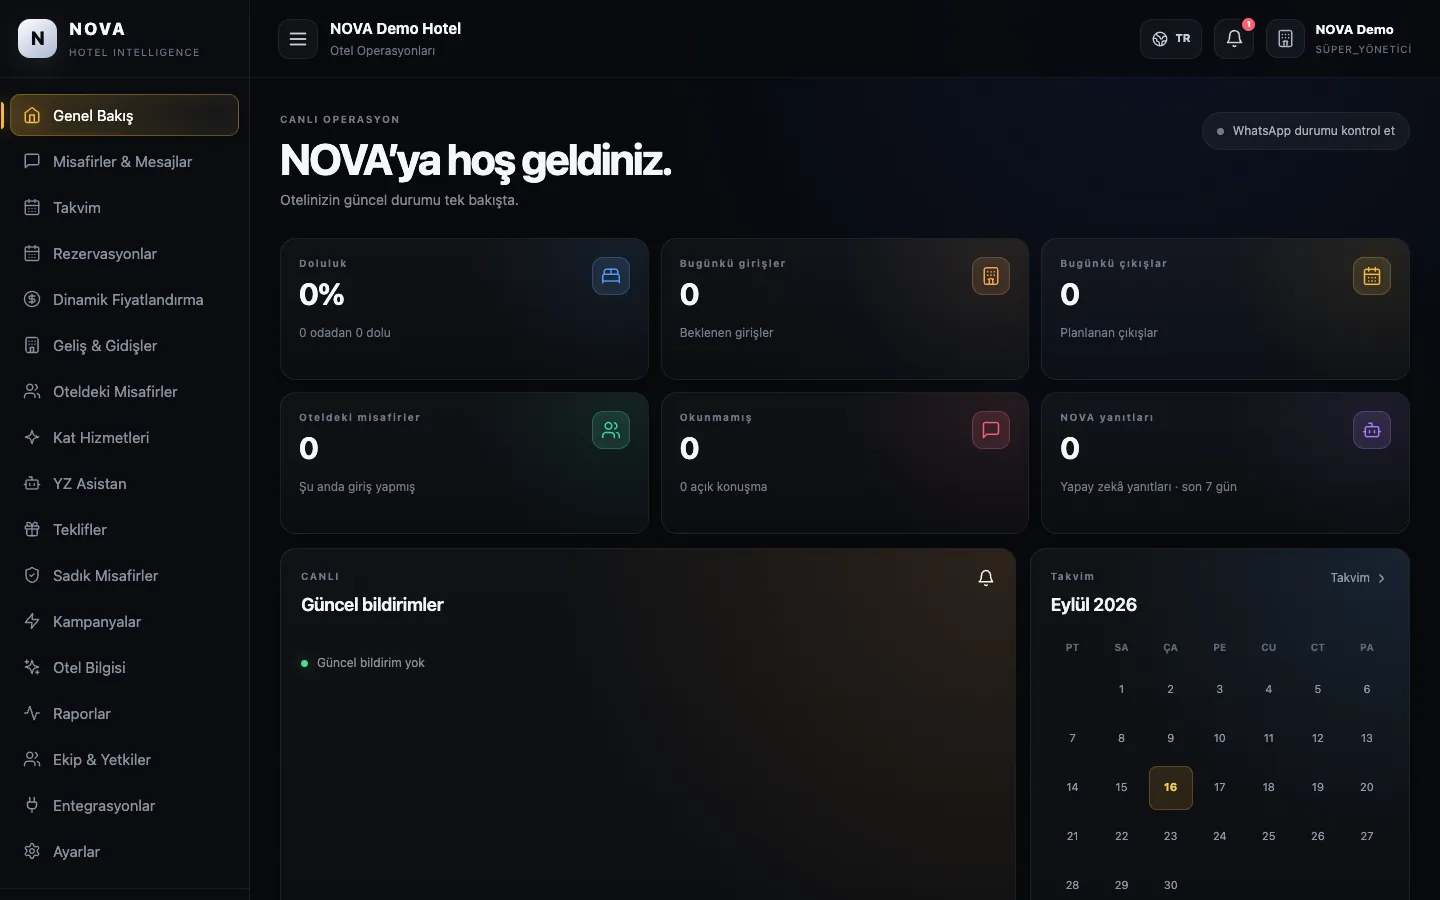Click the NOVA logo in the sidebar header
1440x900 pixels.
pos(38,39)
